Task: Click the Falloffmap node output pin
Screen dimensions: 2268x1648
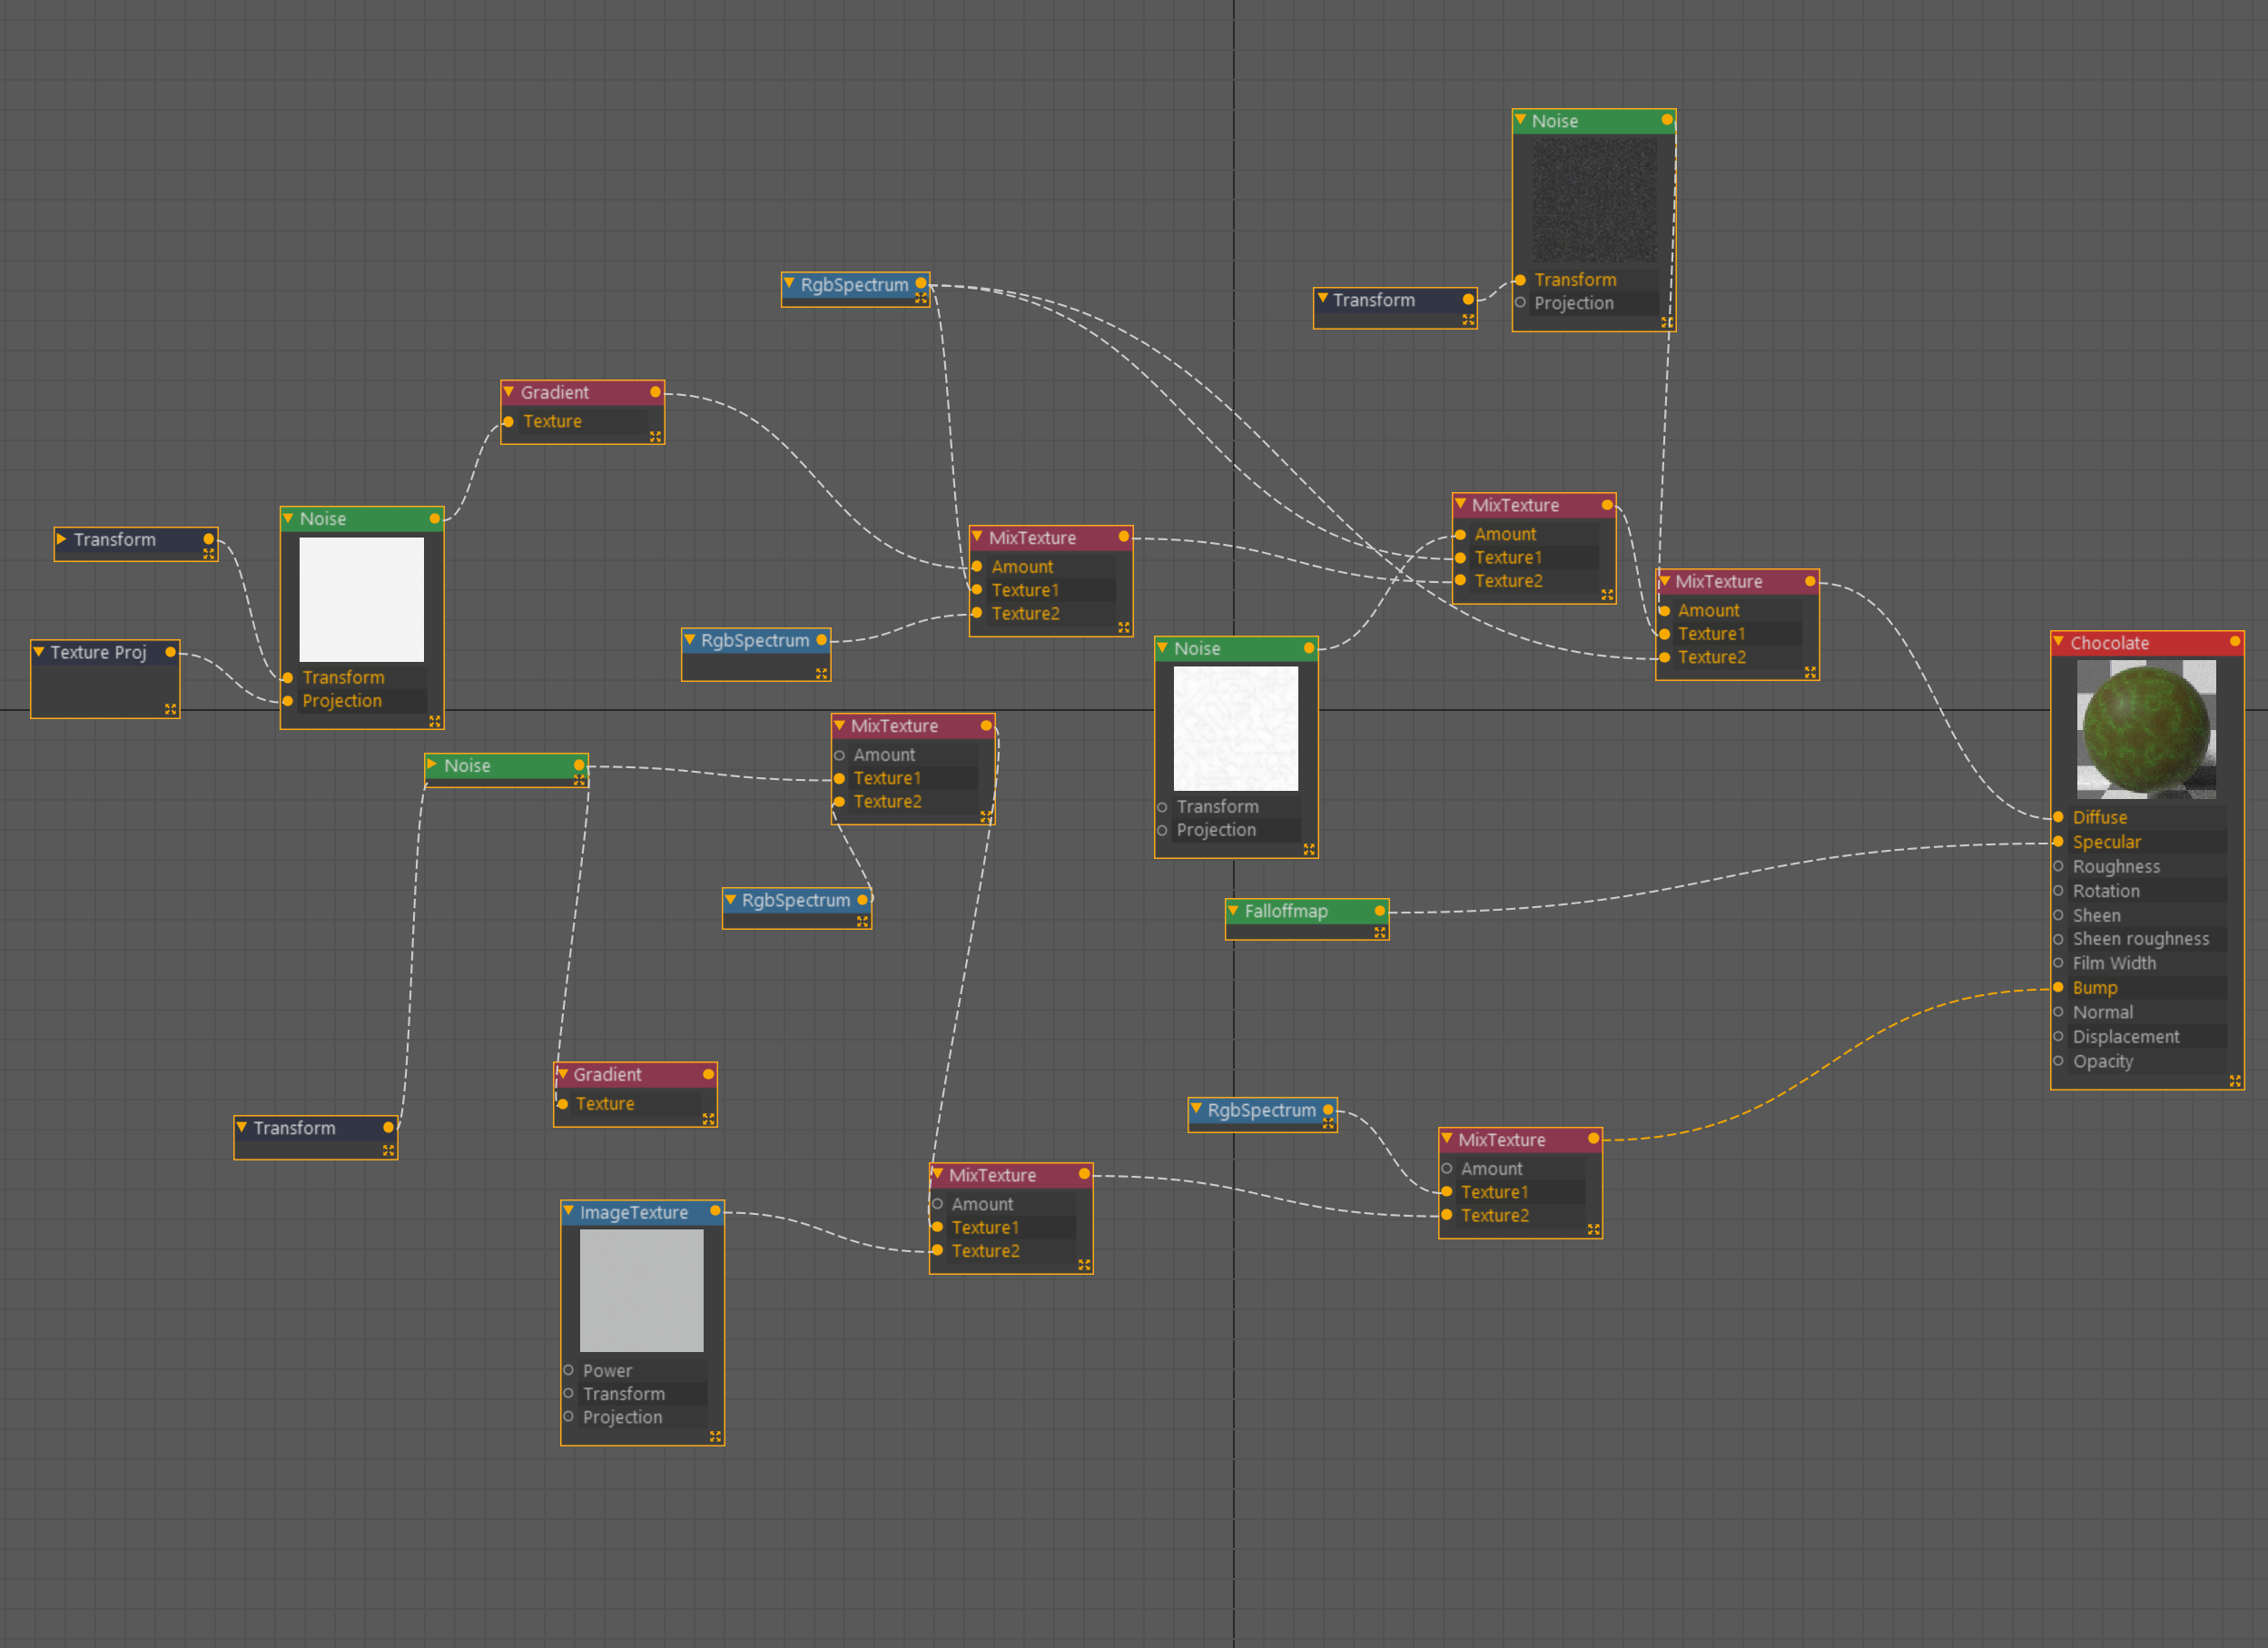Action: tap(1380, 911)
